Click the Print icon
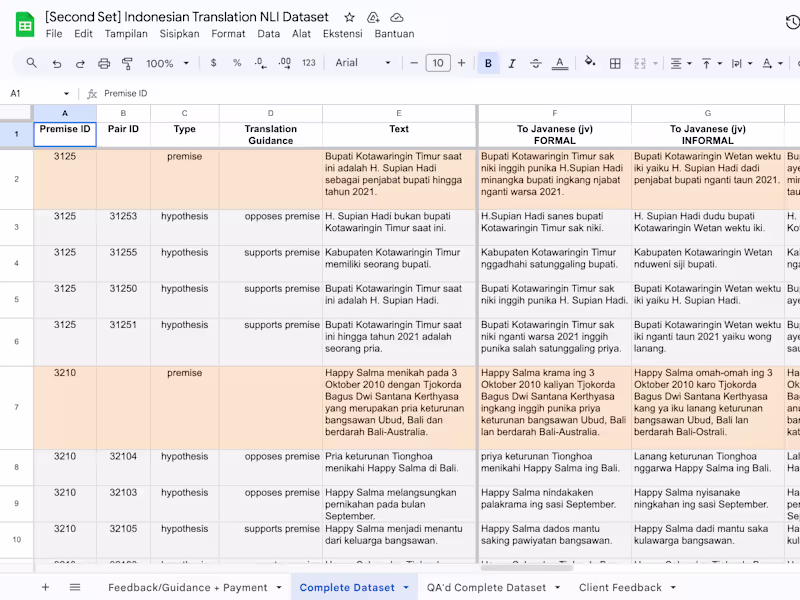The height and width of the screenshot is (600, 800). point(104,63)
